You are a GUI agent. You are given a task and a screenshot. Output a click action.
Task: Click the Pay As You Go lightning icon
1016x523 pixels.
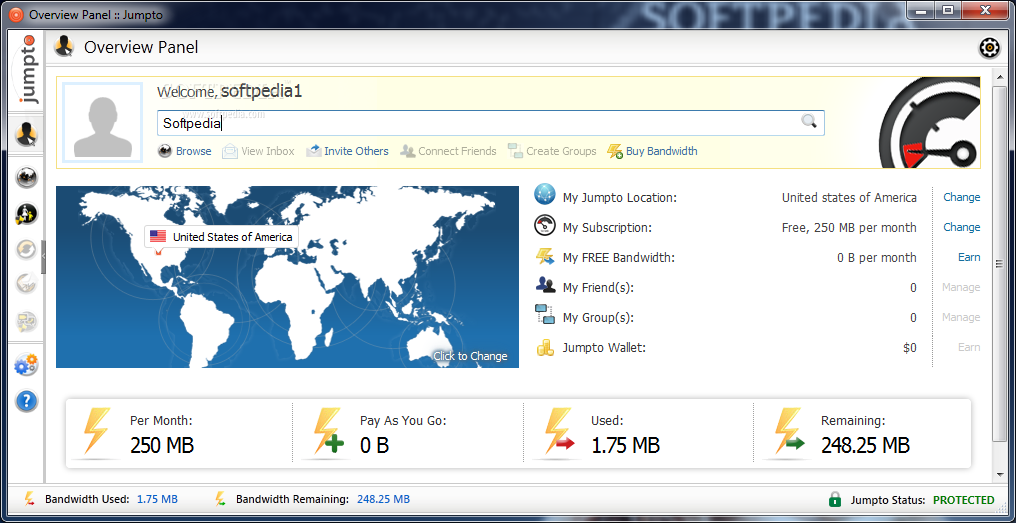(328, 431)
